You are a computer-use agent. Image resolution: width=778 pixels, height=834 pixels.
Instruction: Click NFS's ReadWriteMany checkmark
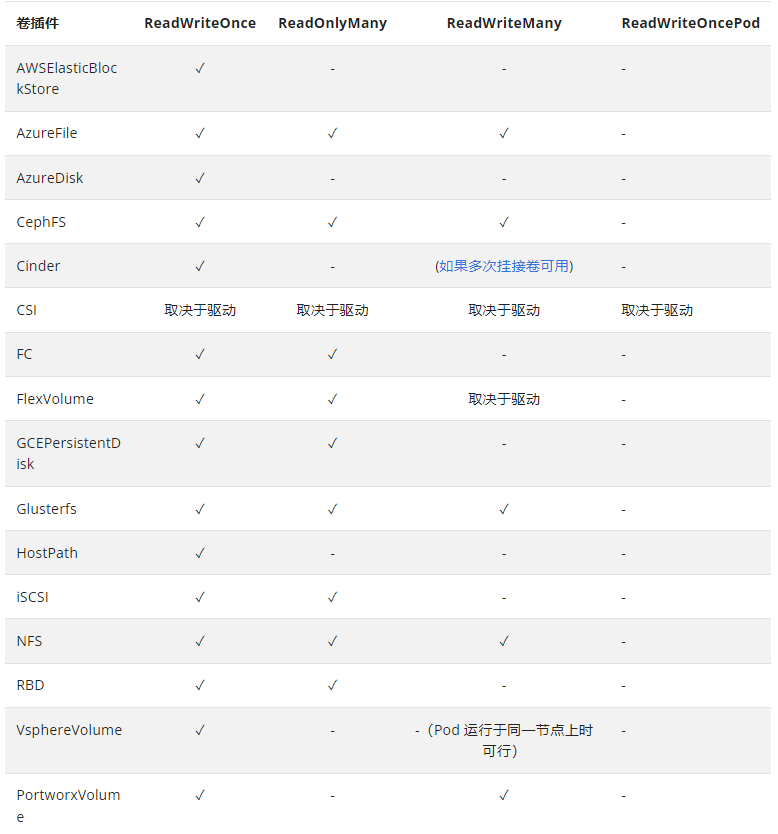pos(504,641)
